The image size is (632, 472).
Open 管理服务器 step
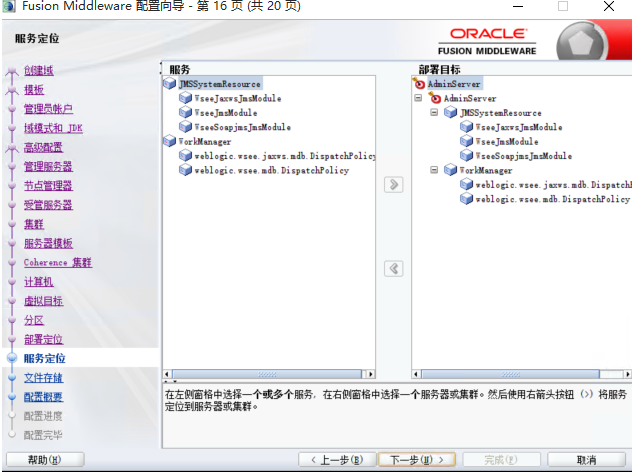pos(48,166)
